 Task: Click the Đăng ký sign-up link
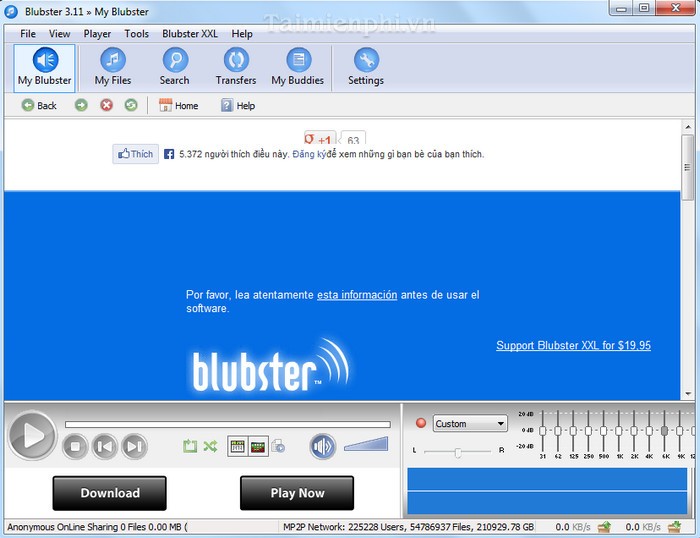tap(309, 154)
